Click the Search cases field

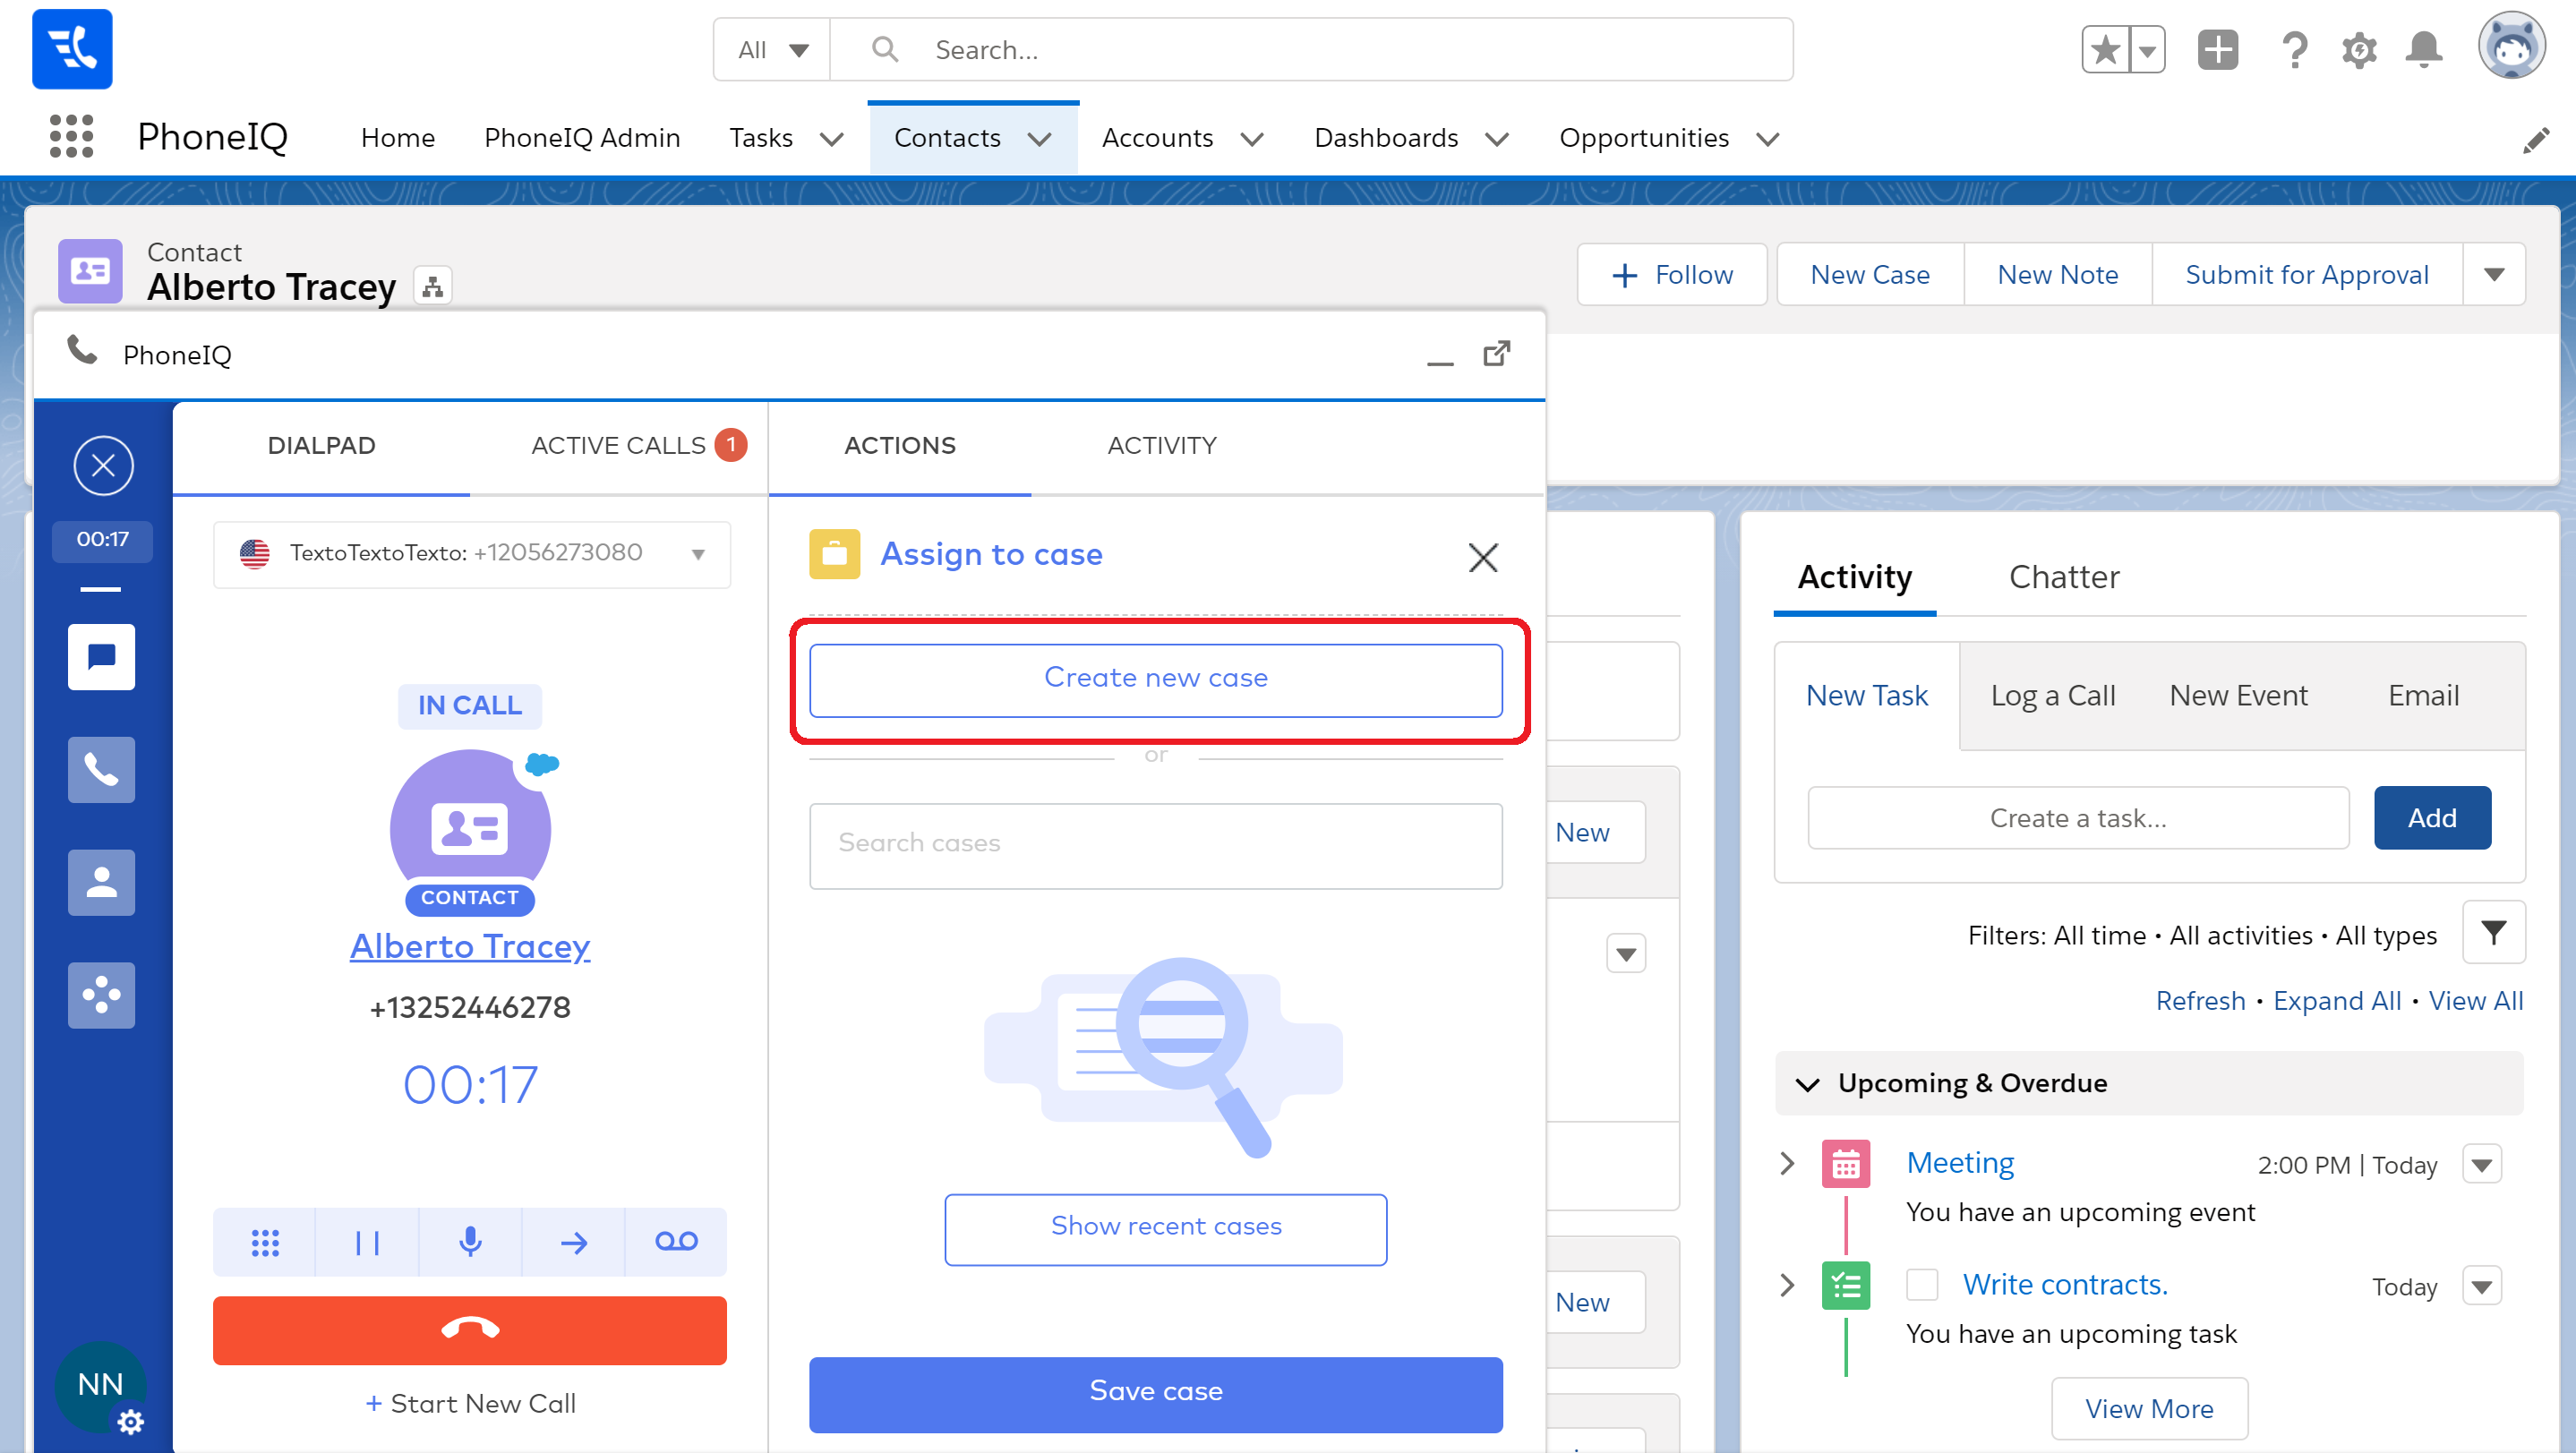tap(1155, 844)
